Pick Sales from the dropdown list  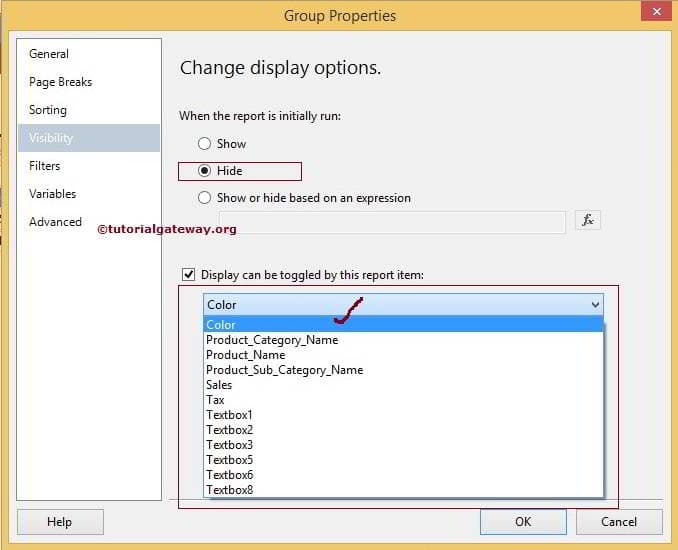click(403, 385)
